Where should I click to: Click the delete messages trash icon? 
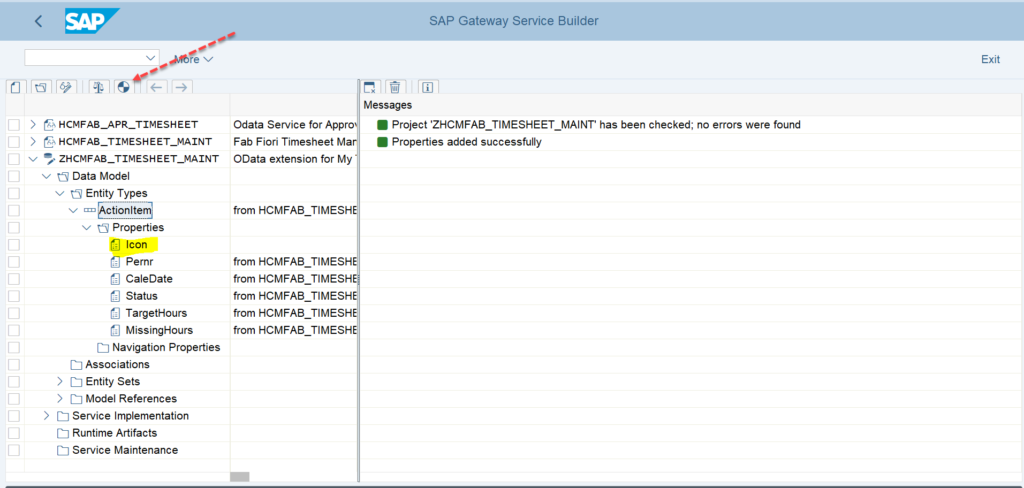tap(396, 87)
